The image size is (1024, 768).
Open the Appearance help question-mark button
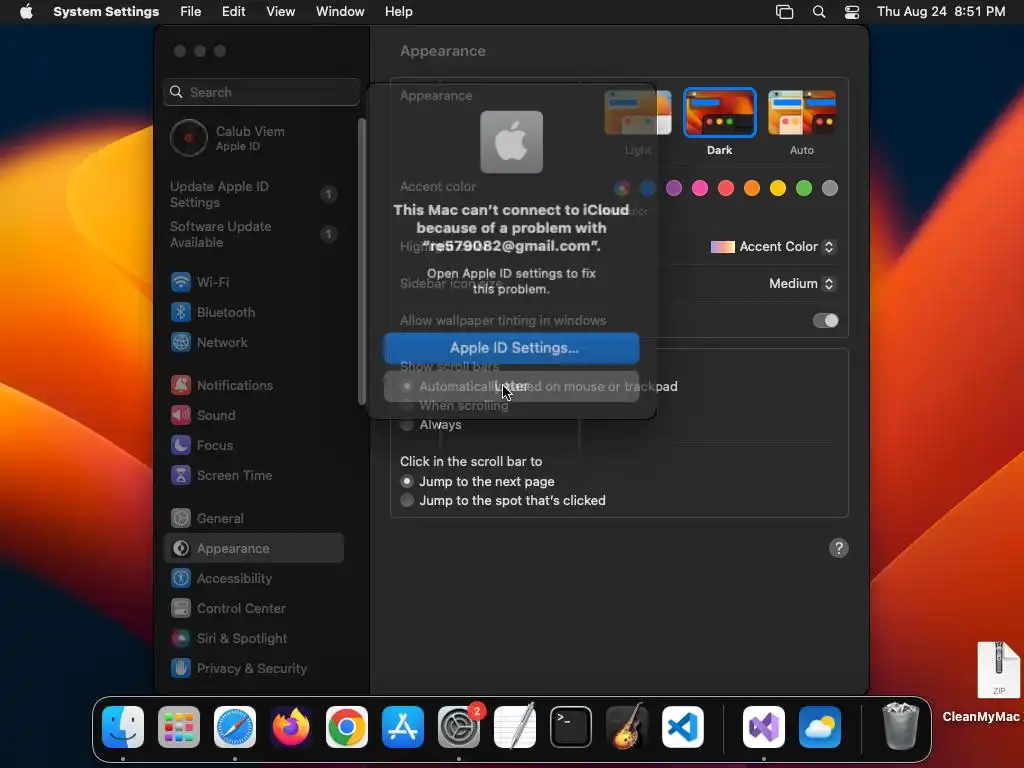tap(839, 549)
